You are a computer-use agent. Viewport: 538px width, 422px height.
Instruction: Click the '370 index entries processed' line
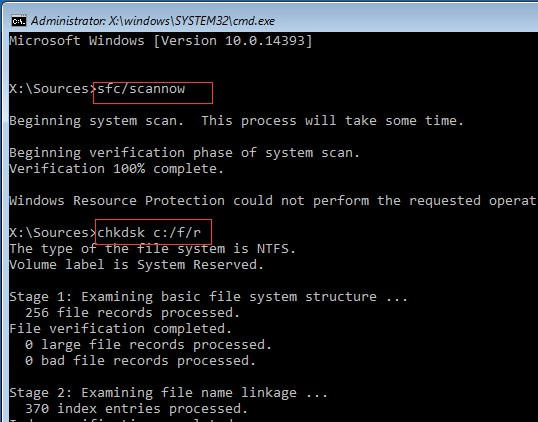[137, 409]
